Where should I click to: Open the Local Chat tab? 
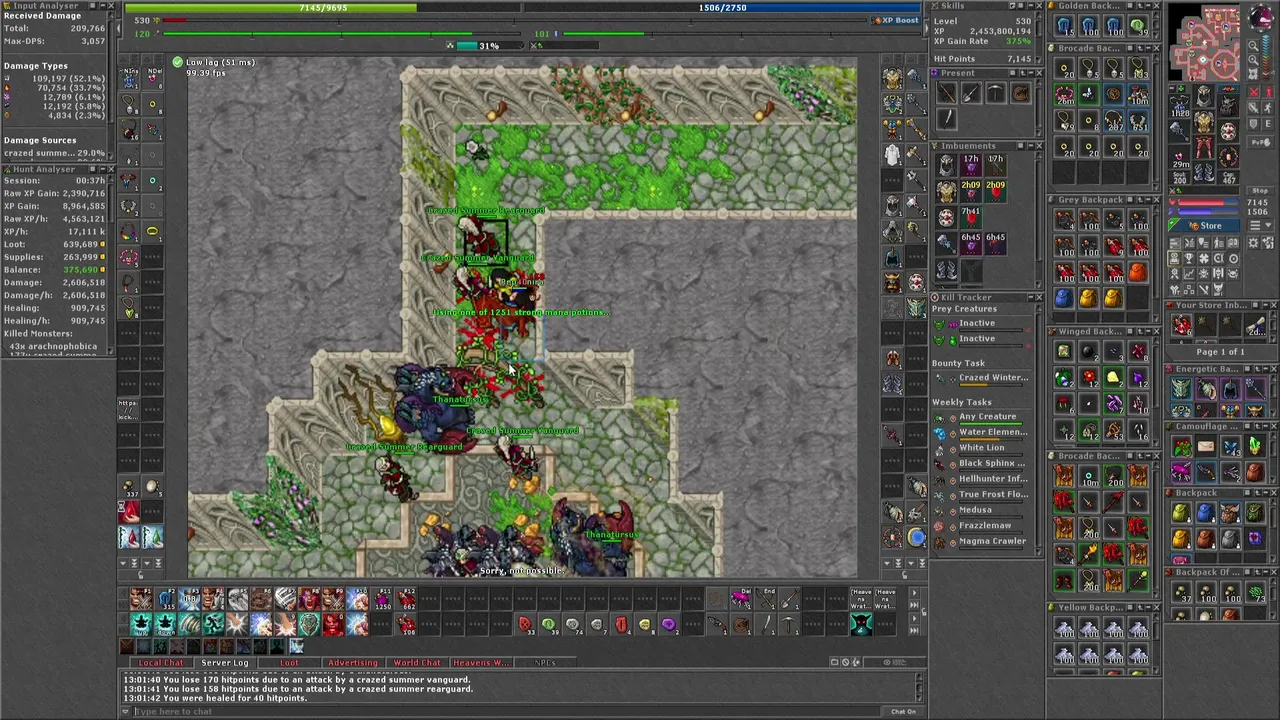[160, 662]
